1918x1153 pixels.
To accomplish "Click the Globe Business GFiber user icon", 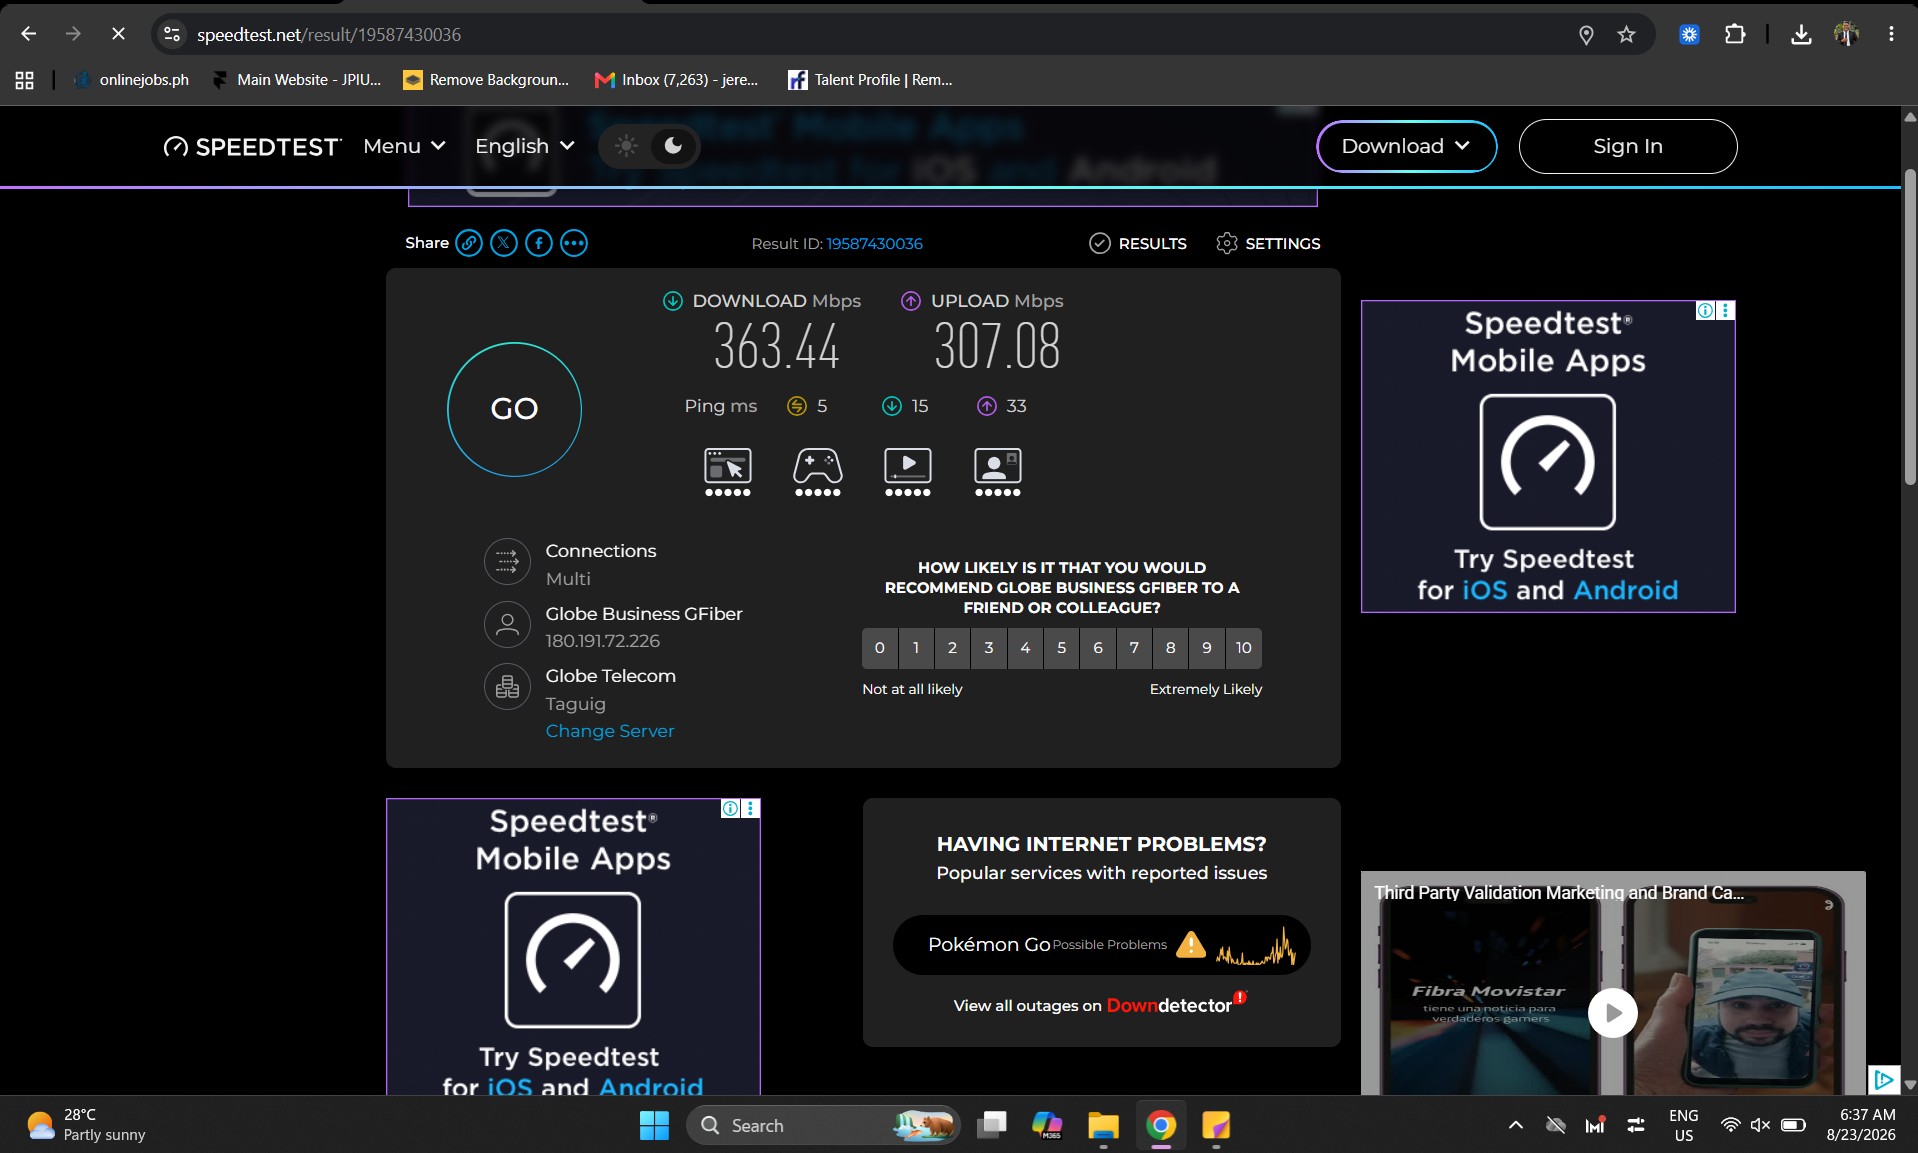I will pyautogui.click(x=507, y=625).
